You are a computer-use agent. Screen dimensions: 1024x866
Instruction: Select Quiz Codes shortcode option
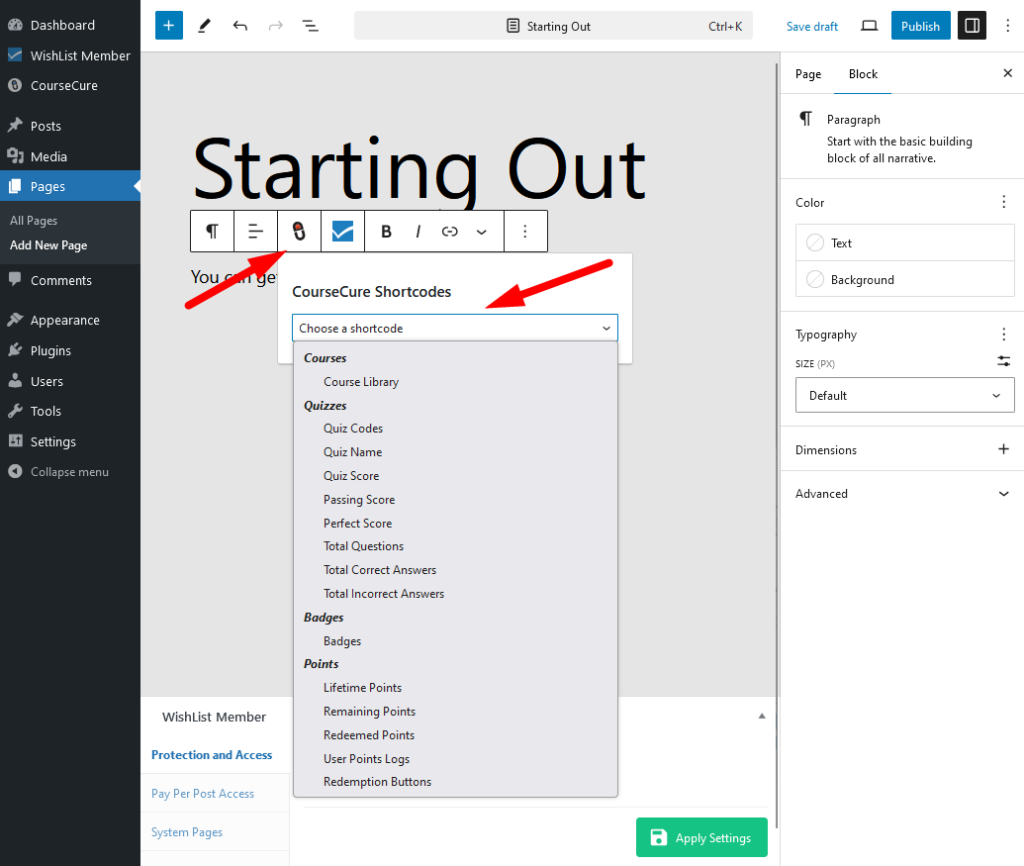455,428
